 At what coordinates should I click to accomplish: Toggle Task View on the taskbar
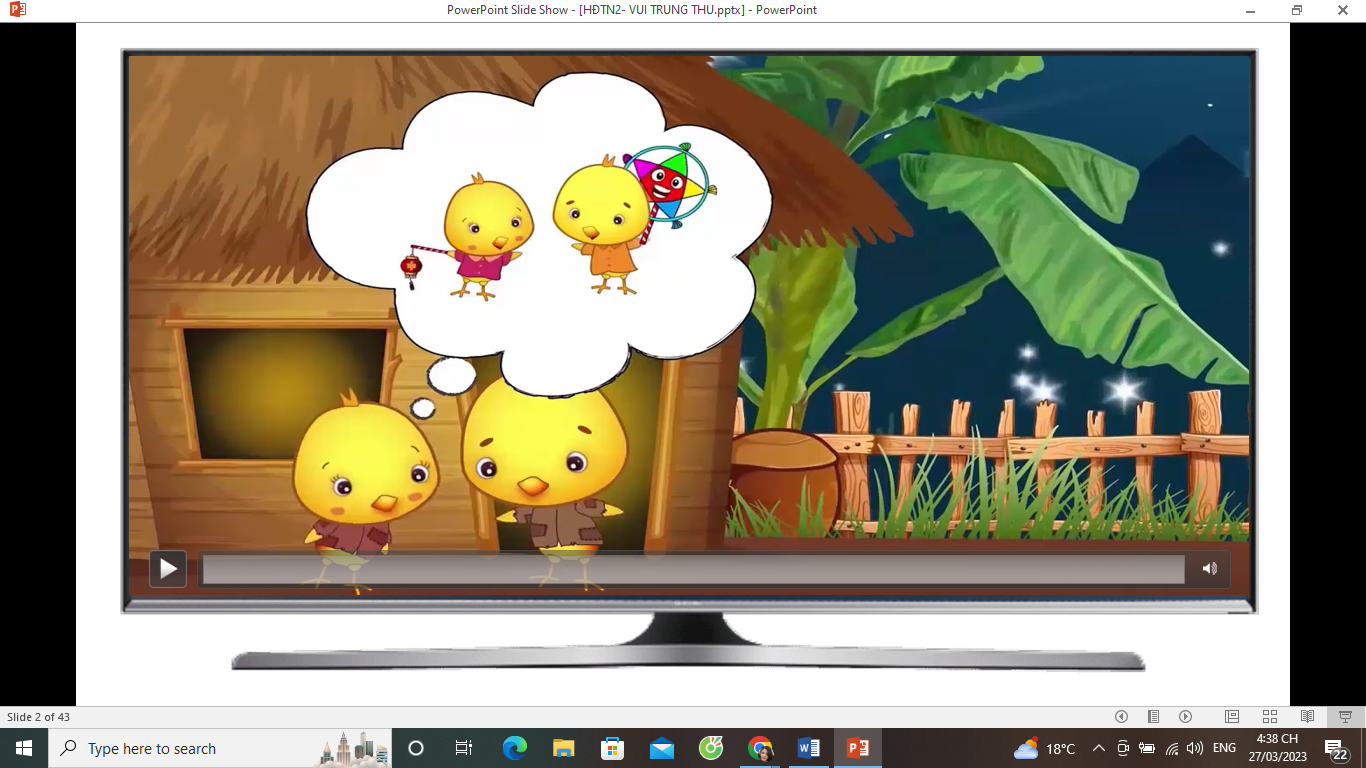click(464, 748)
